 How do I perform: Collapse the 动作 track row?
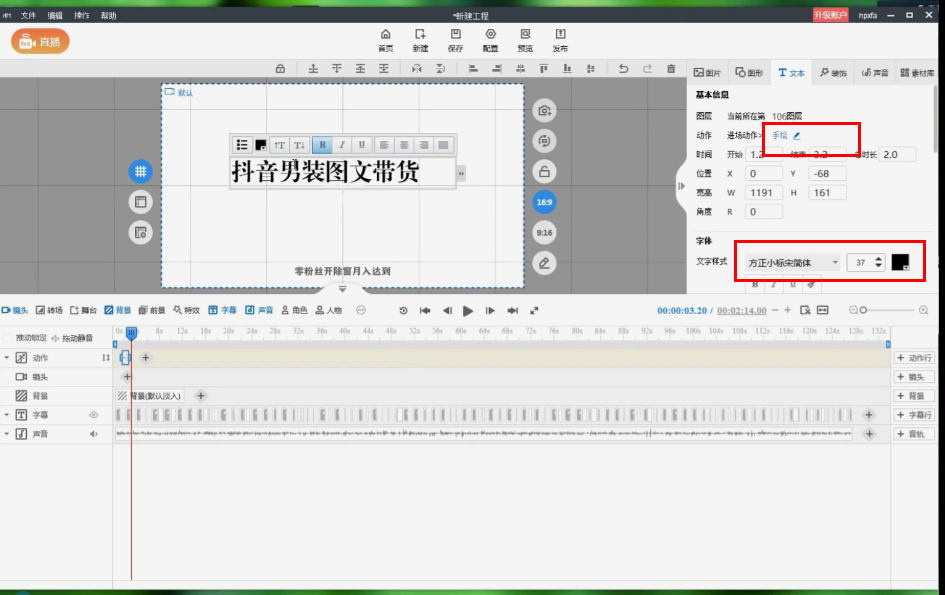tap(7, 357)
